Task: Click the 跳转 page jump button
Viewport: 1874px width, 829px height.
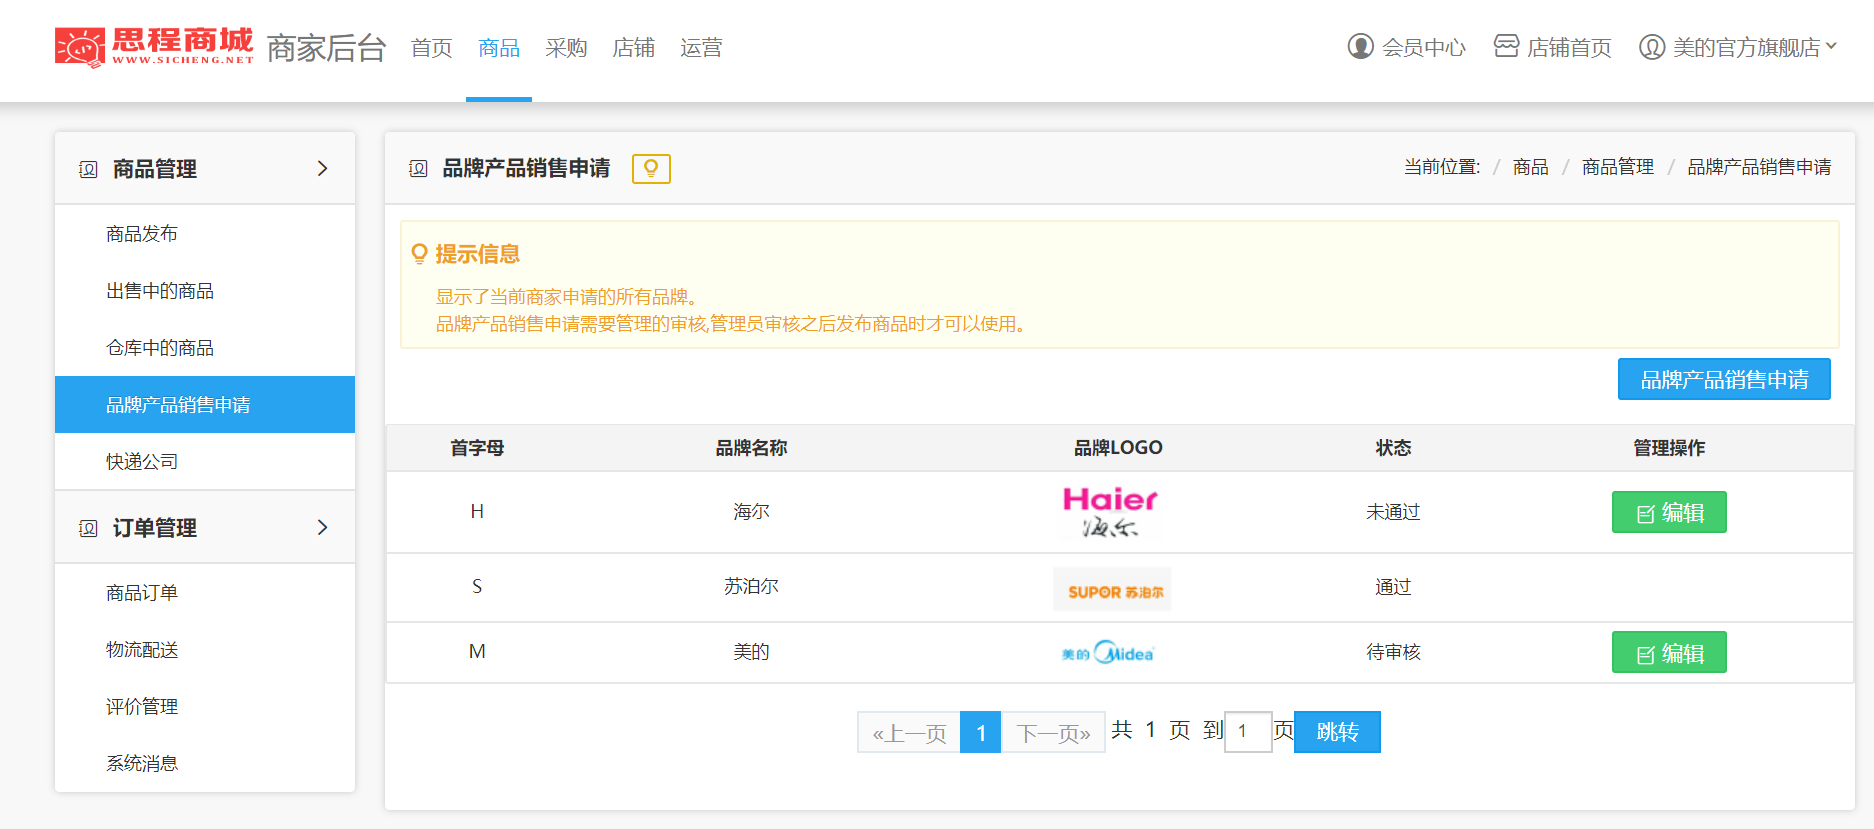Action: 1337,732
